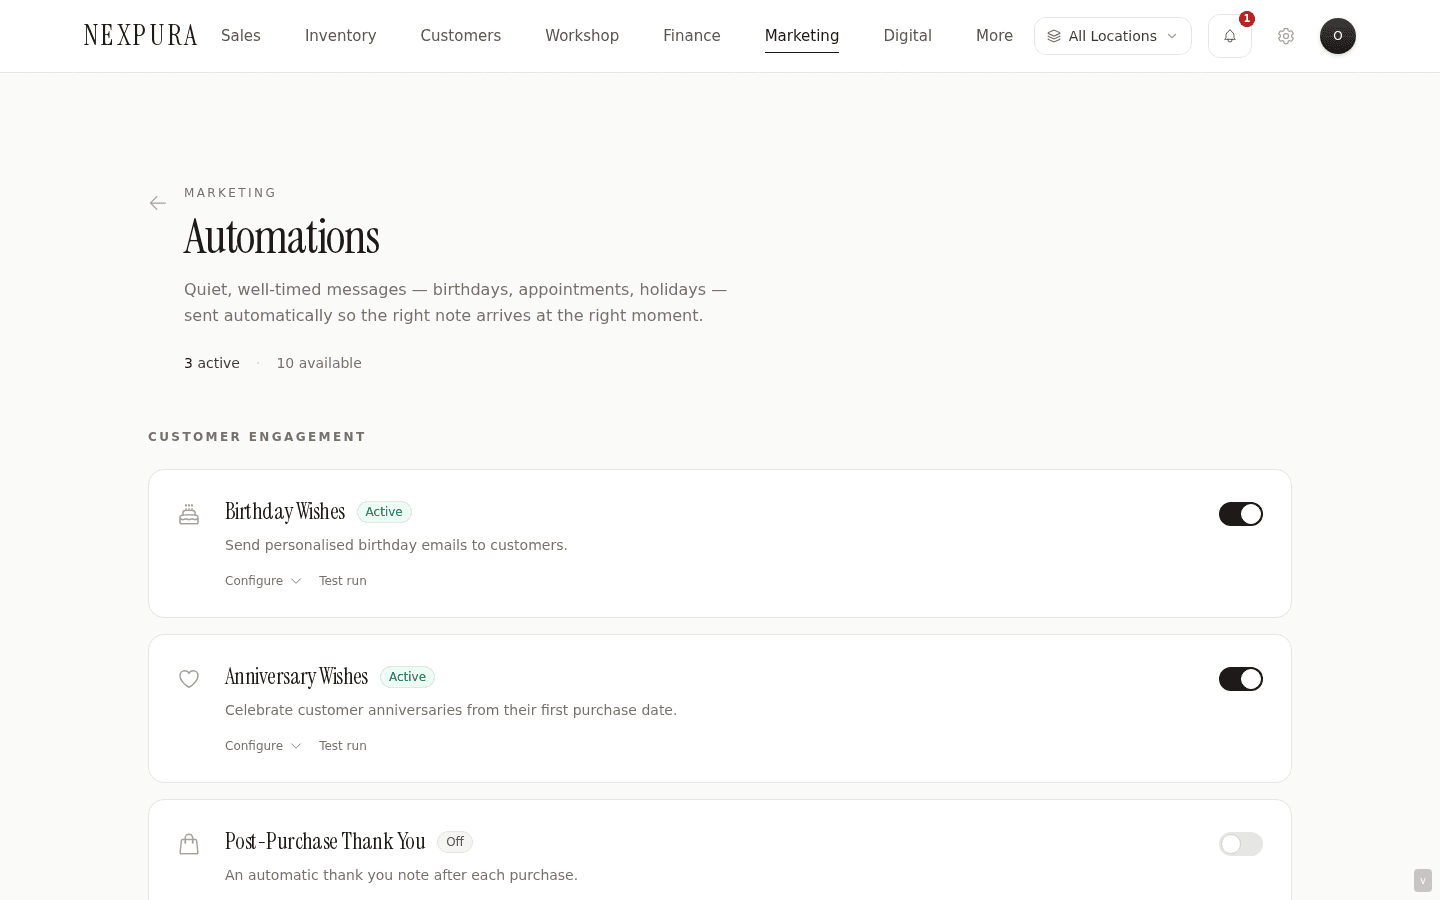Click the Birthday Wishes title
1440x900 pixels.
coord(285,512)
